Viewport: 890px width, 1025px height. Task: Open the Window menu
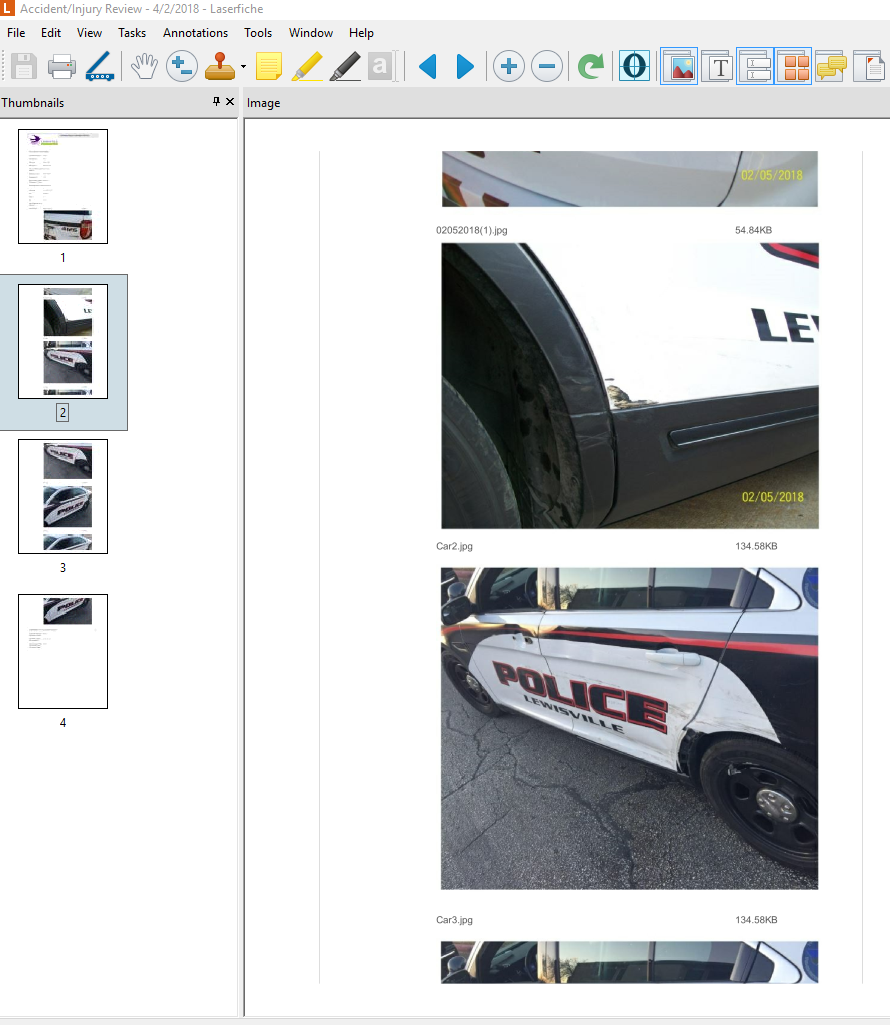[x=311, y=33]
